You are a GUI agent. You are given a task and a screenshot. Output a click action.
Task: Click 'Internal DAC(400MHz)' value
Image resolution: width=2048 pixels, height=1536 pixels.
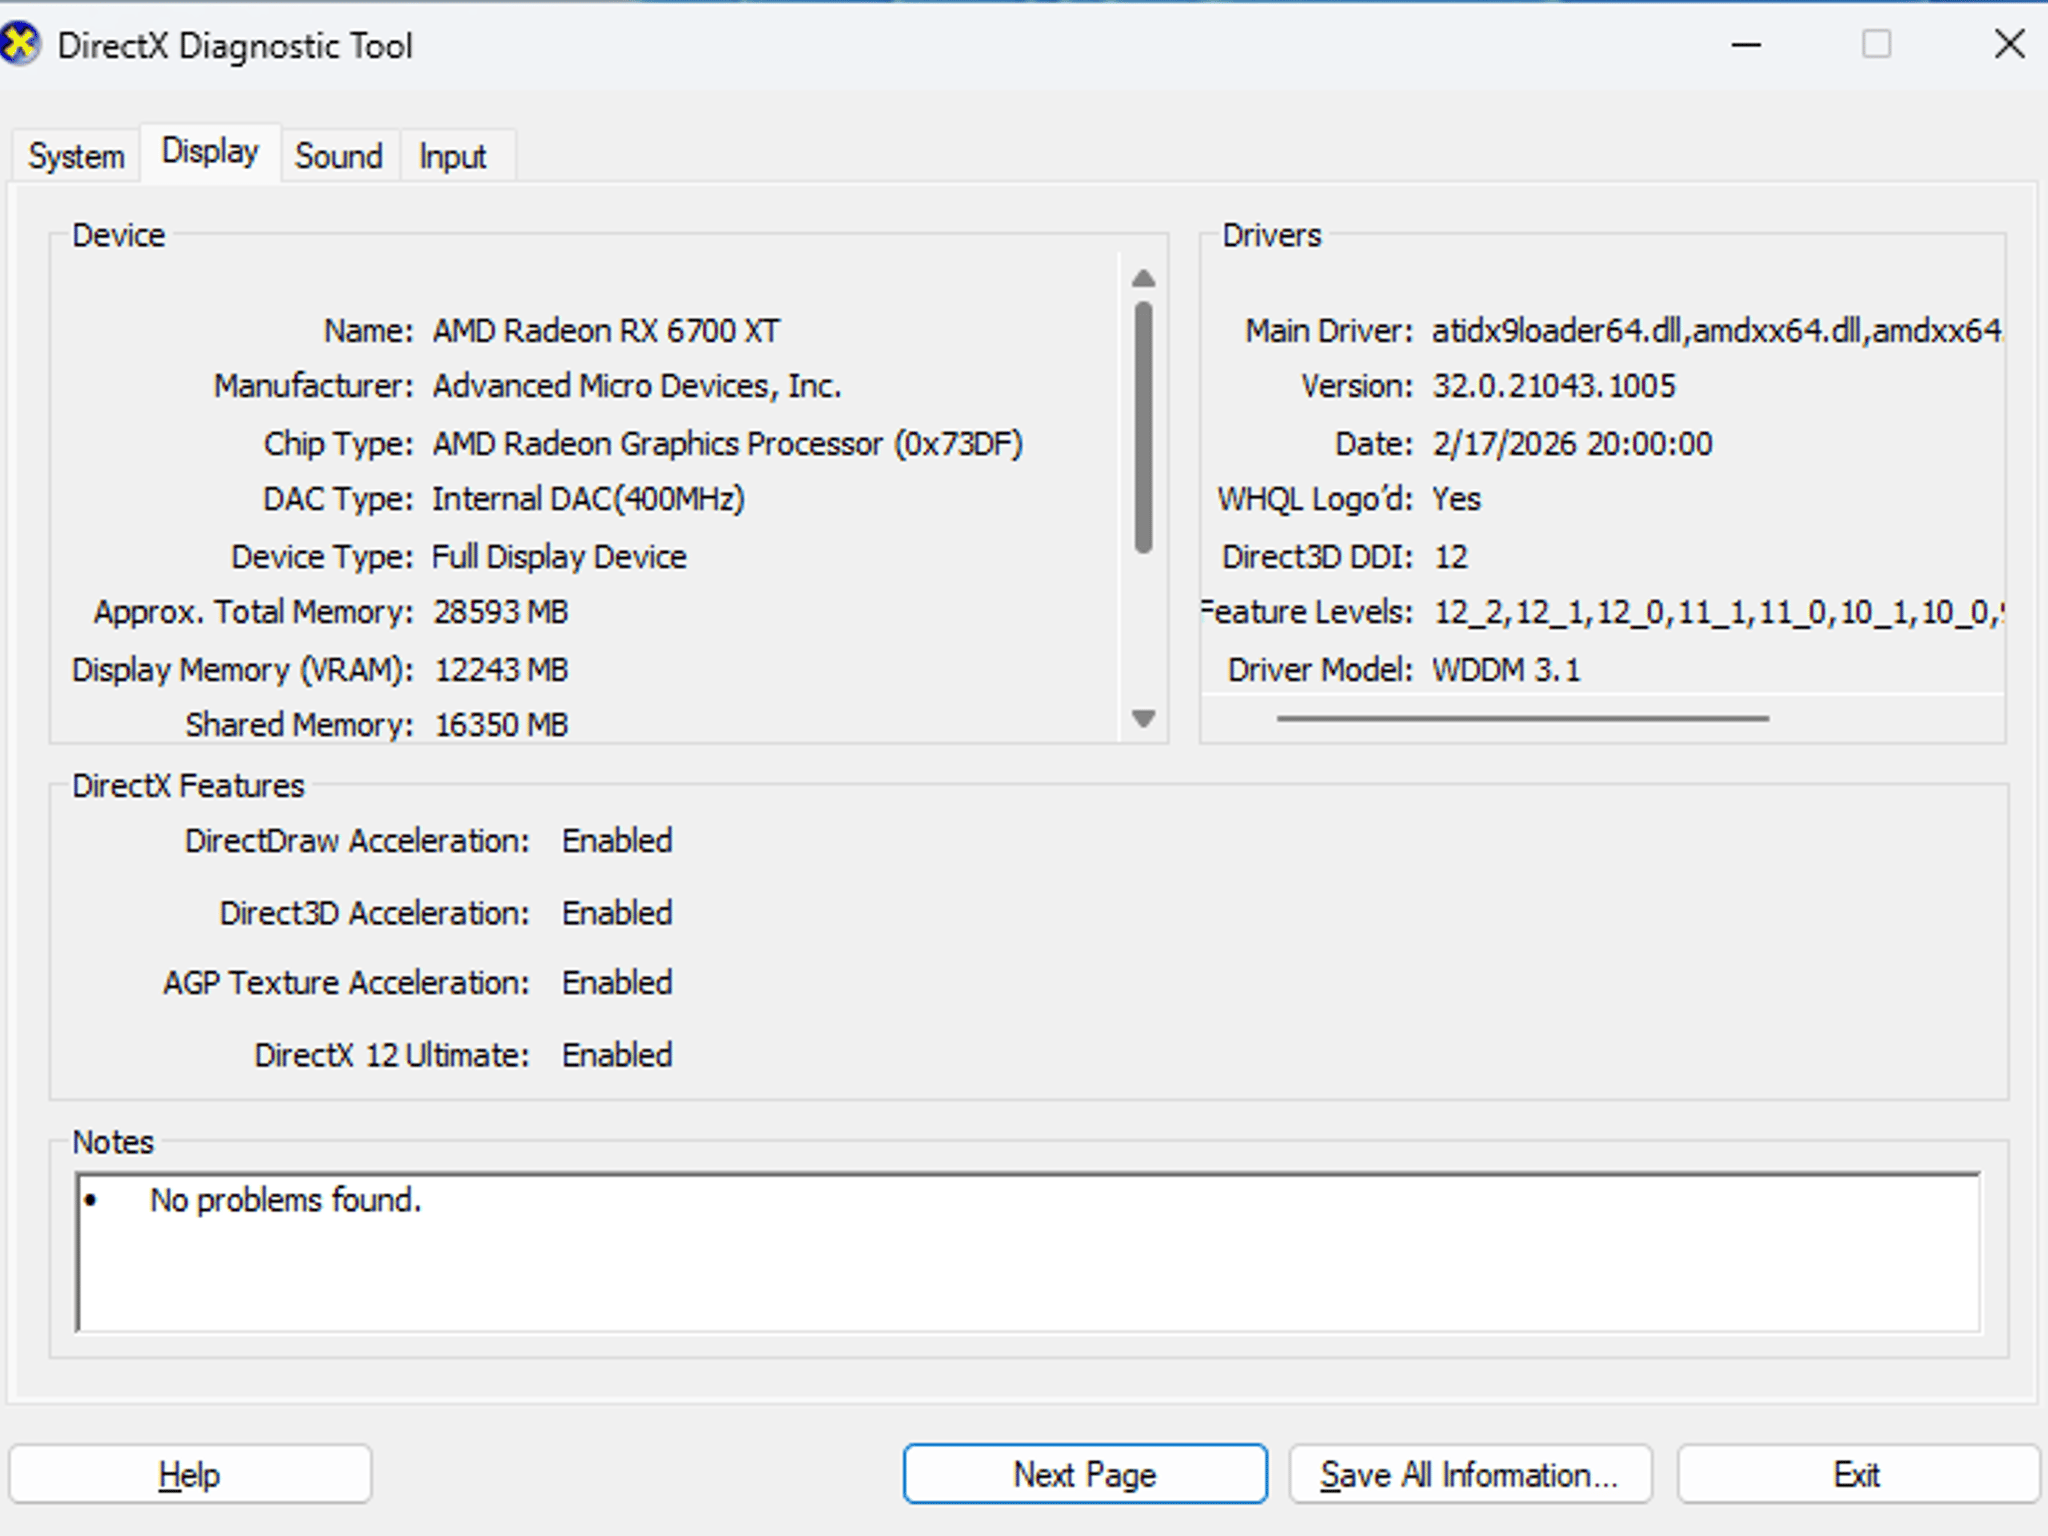588,499
